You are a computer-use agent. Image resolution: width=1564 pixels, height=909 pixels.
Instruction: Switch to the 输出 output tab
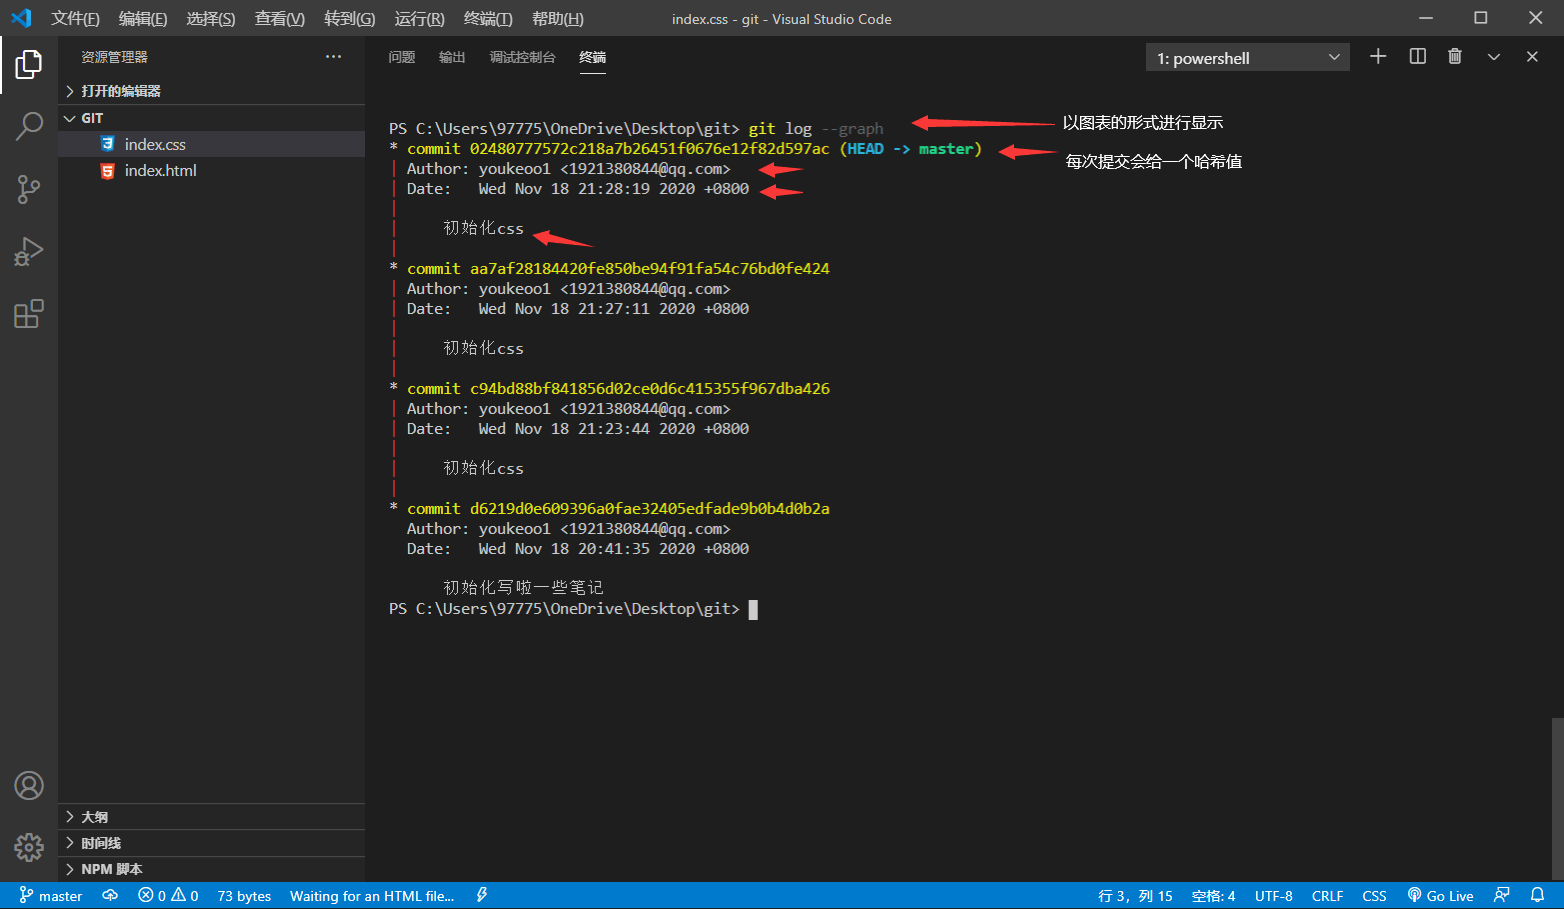click(452, 57)
